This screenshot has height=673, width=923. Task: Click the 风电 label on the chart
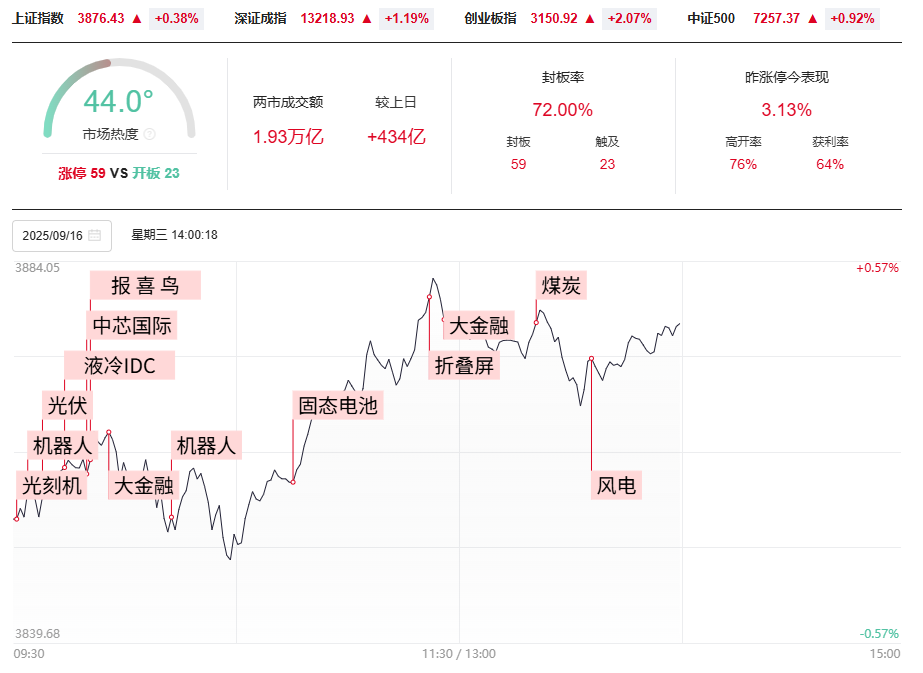click(616, 487)
